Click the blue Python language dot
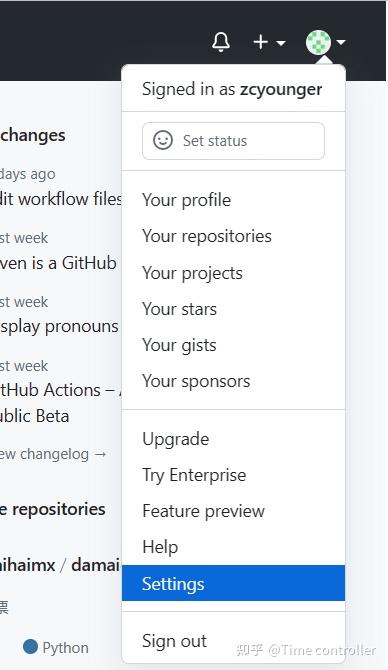The image size is (388, 670). pos(30,647)
